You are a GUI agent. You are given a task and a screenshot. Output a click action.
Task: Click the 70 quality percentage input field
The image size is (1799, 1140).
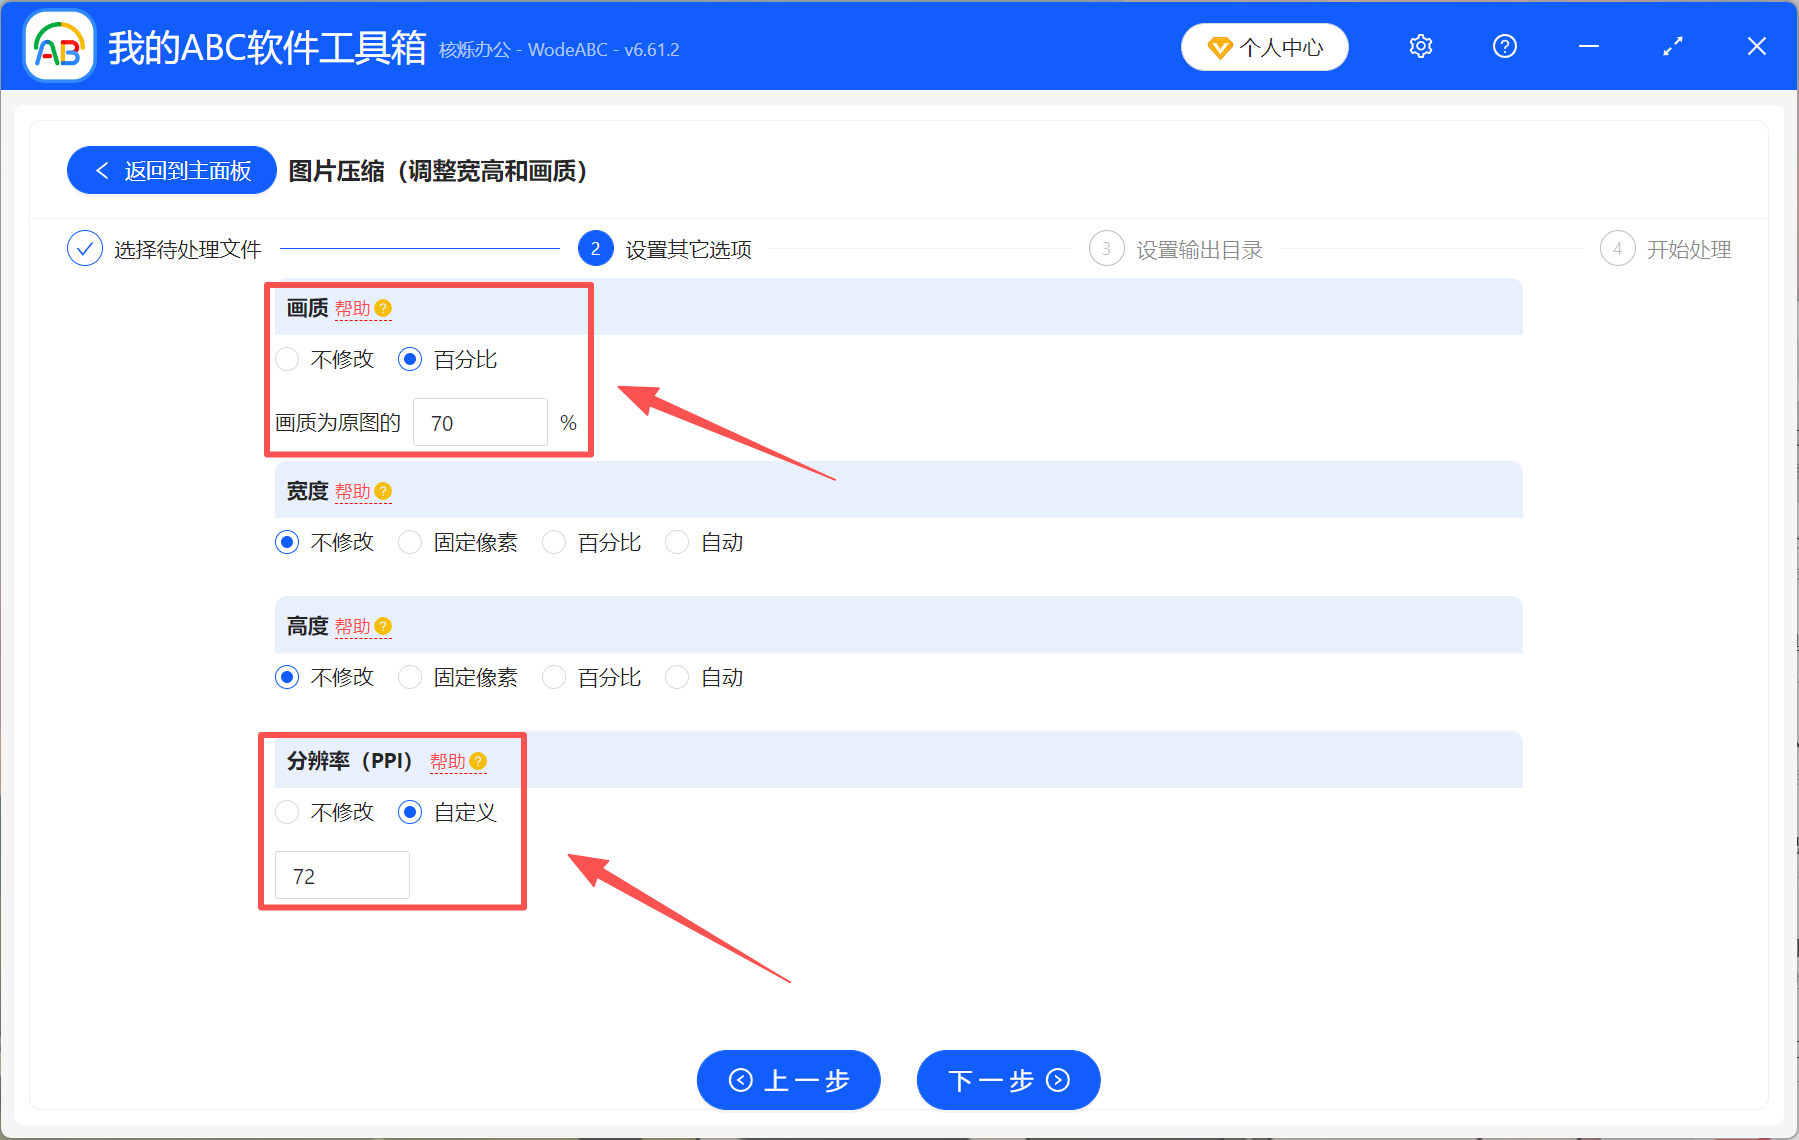click(x=480, y=422)
